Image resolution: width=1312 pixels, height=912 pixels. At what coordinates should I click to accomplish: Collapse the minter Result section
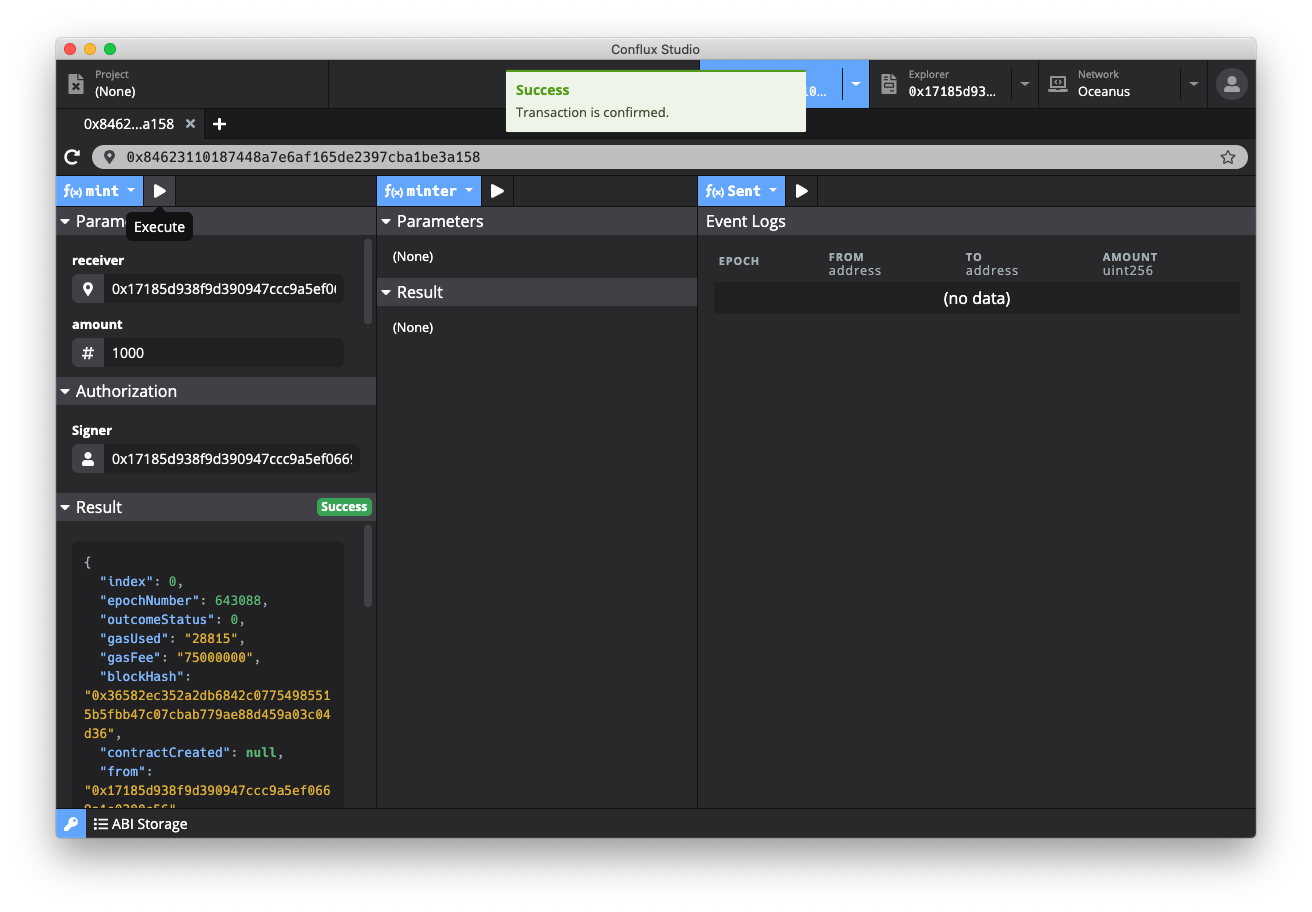point(537,292)
